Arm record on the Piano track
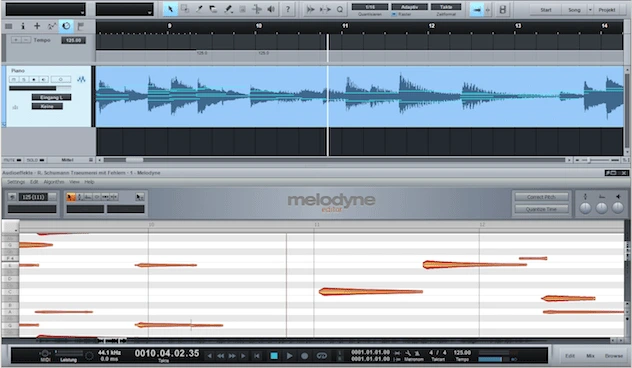 click(34, 79)
